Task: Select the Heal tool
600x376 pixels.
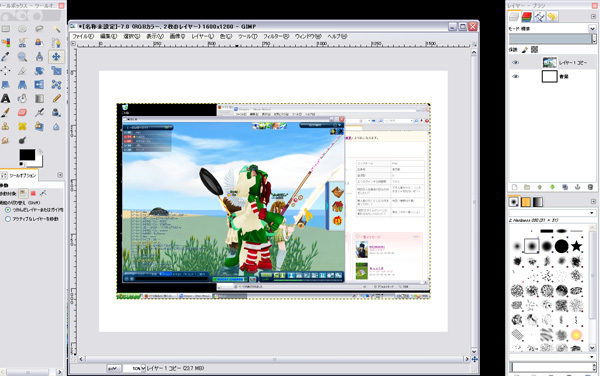Action: tap(22, 126)
